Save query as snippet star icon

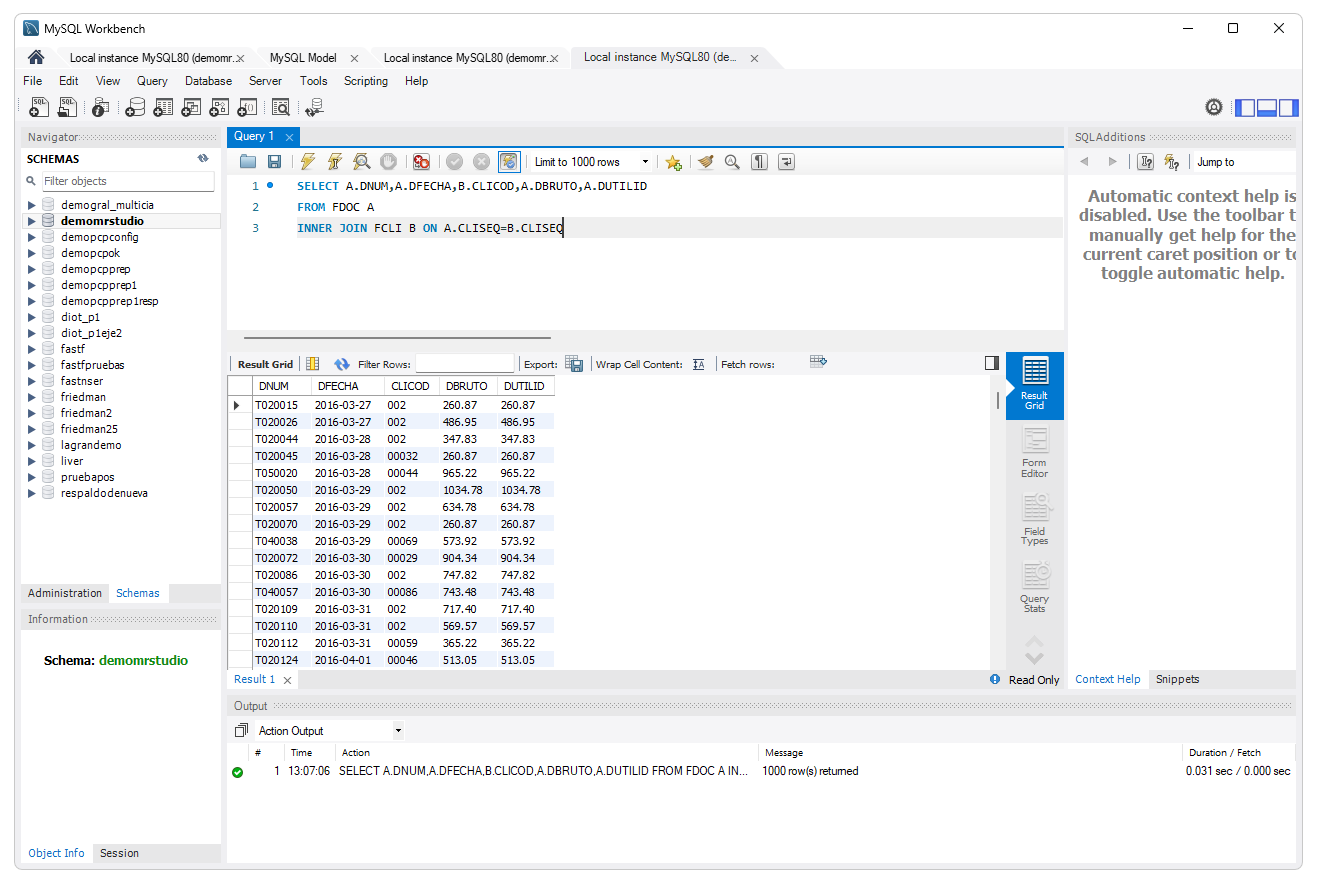[x=673, y=161]
